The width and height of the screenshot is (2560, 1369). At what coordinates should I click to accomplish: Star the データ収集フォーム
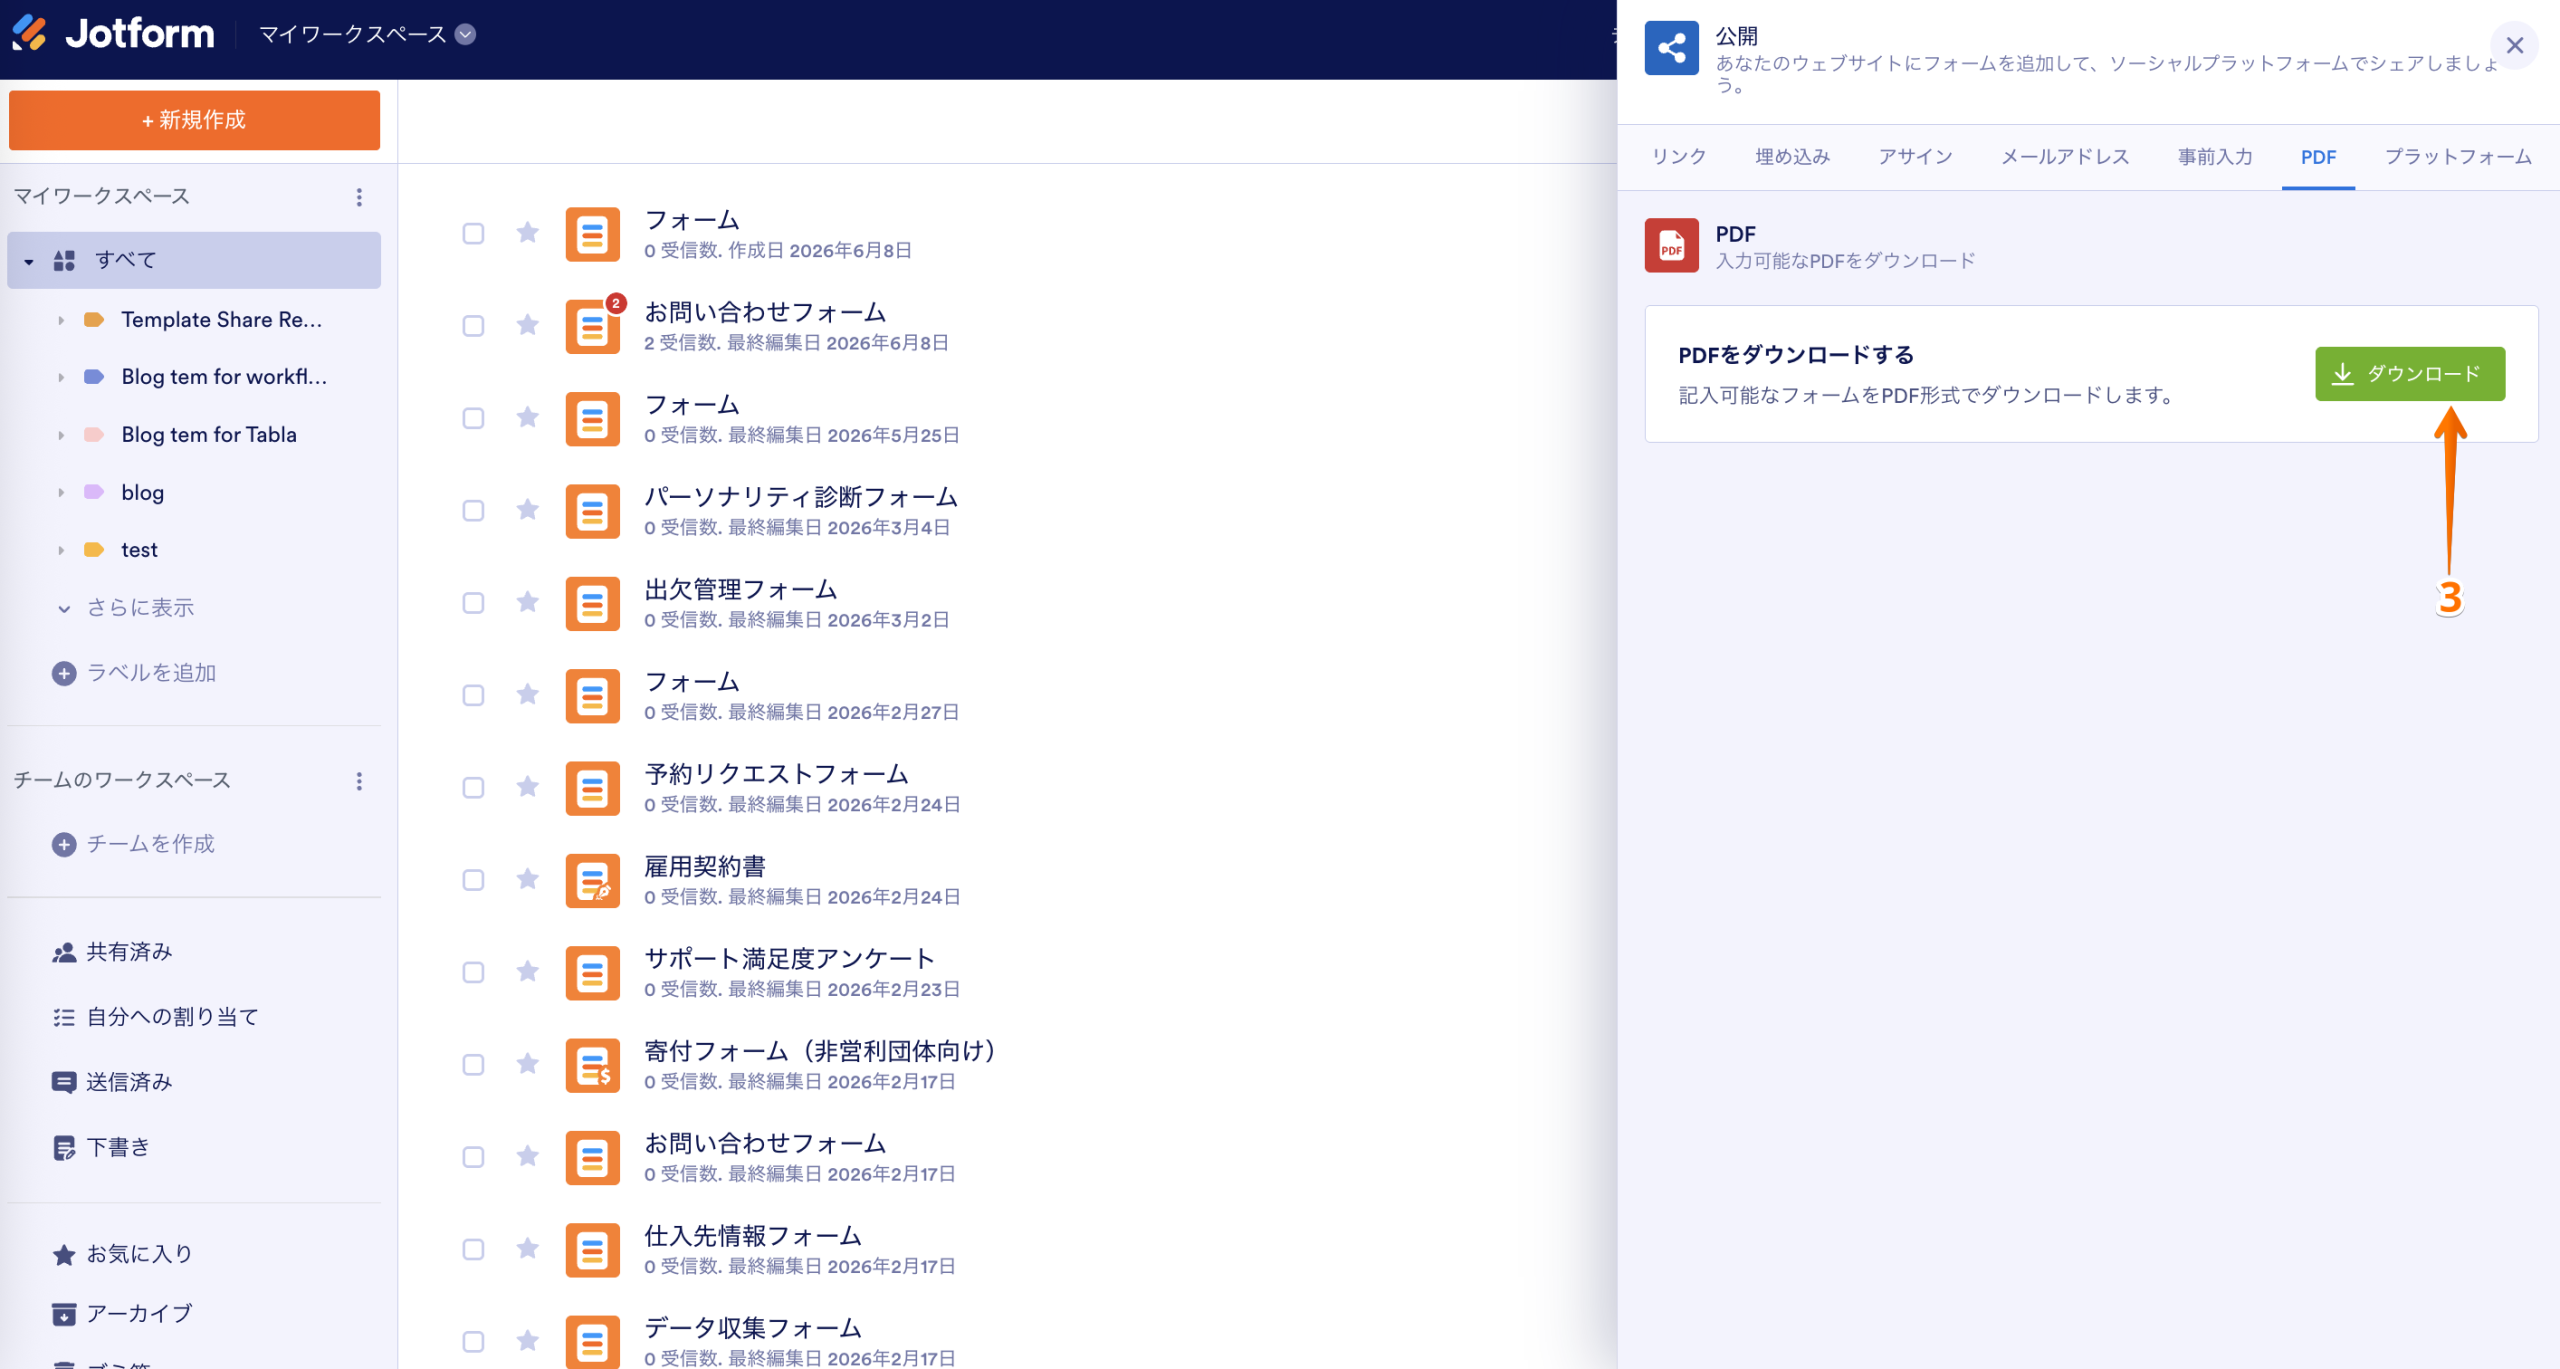(528, 1341)
